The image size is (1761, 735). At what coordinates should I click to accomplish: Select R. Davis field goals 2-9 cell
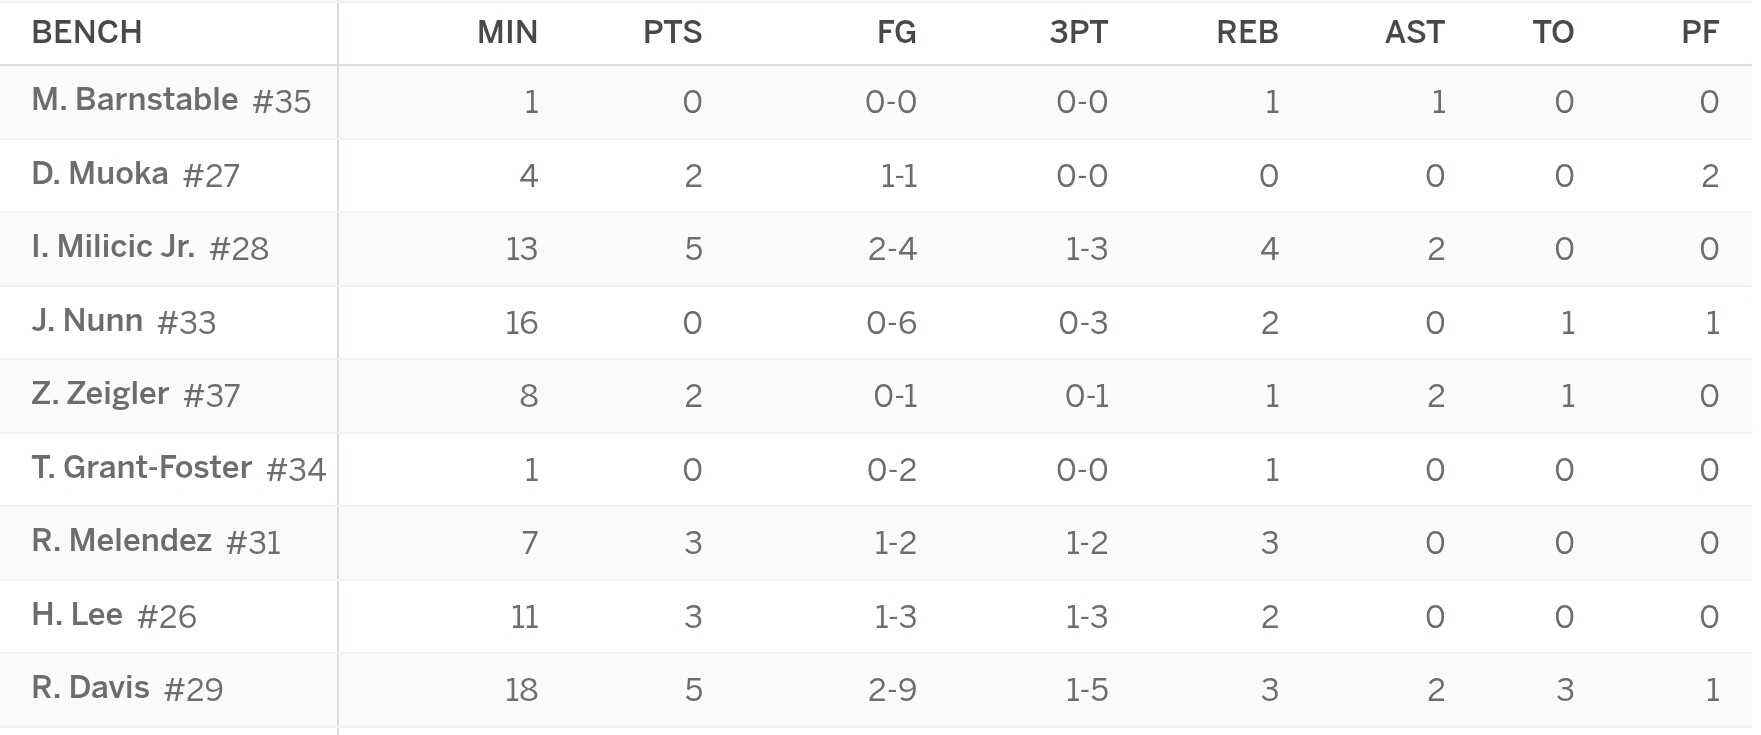click(892, 689)
